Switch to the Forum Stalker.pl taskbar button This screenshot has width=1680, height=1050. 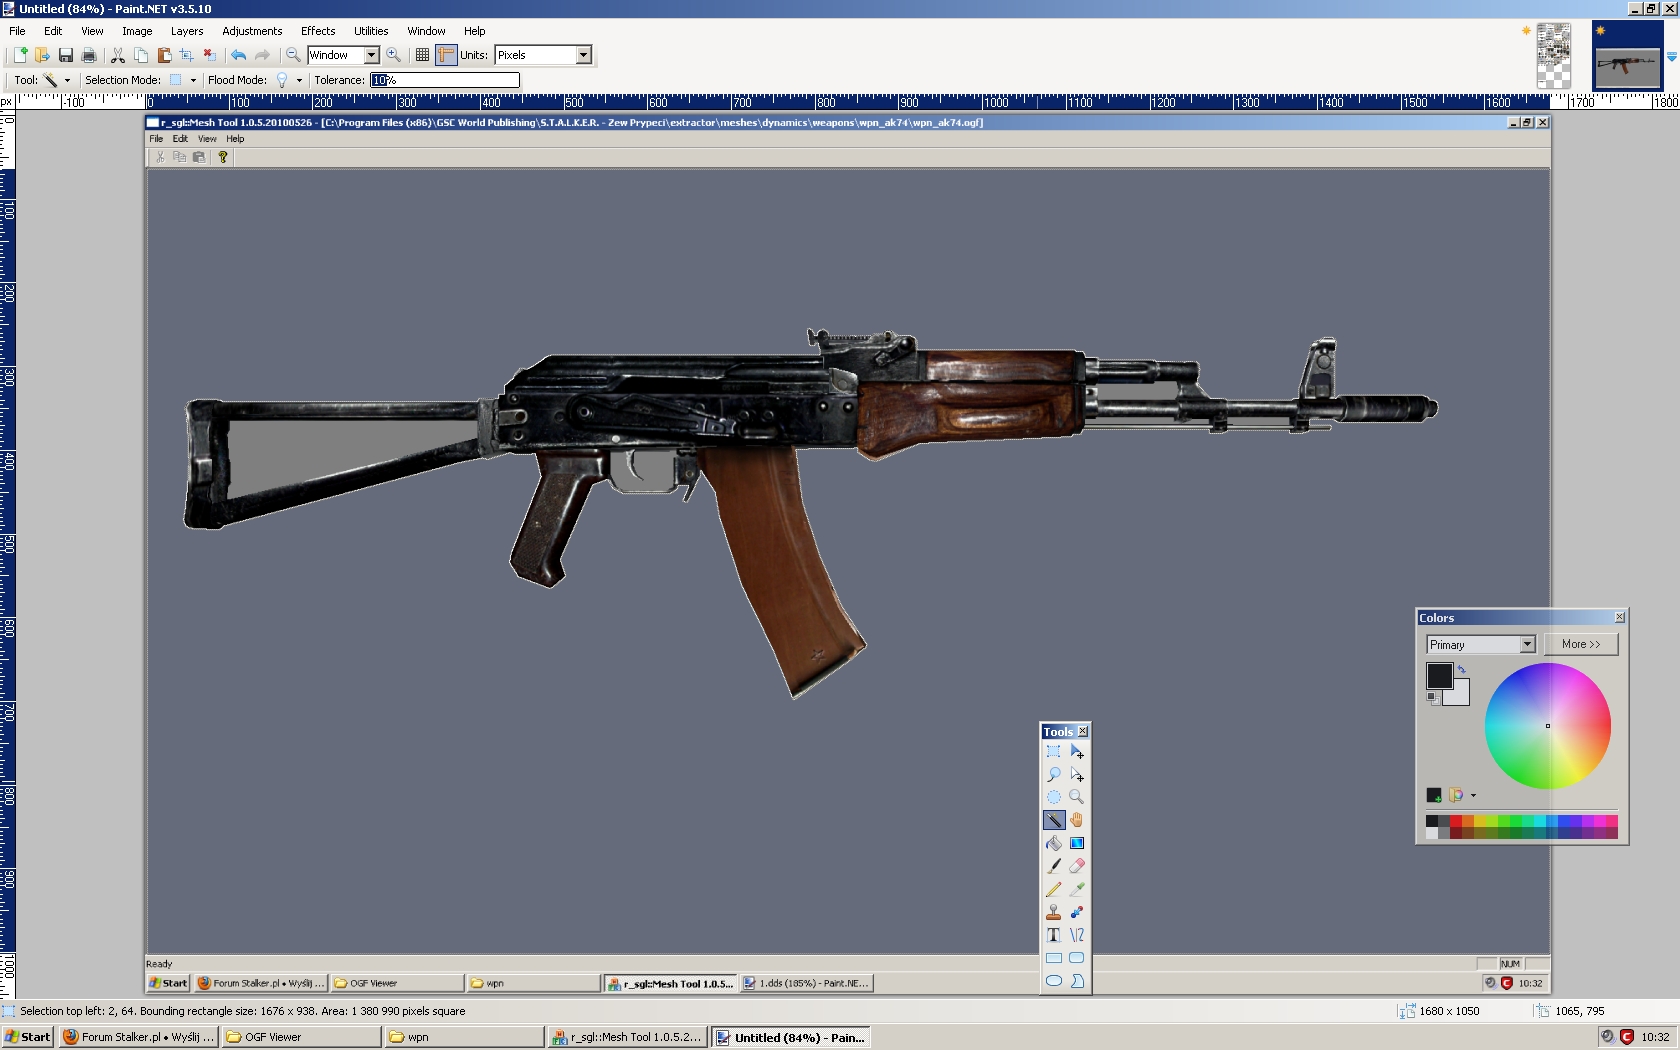tap(138, 1037)
